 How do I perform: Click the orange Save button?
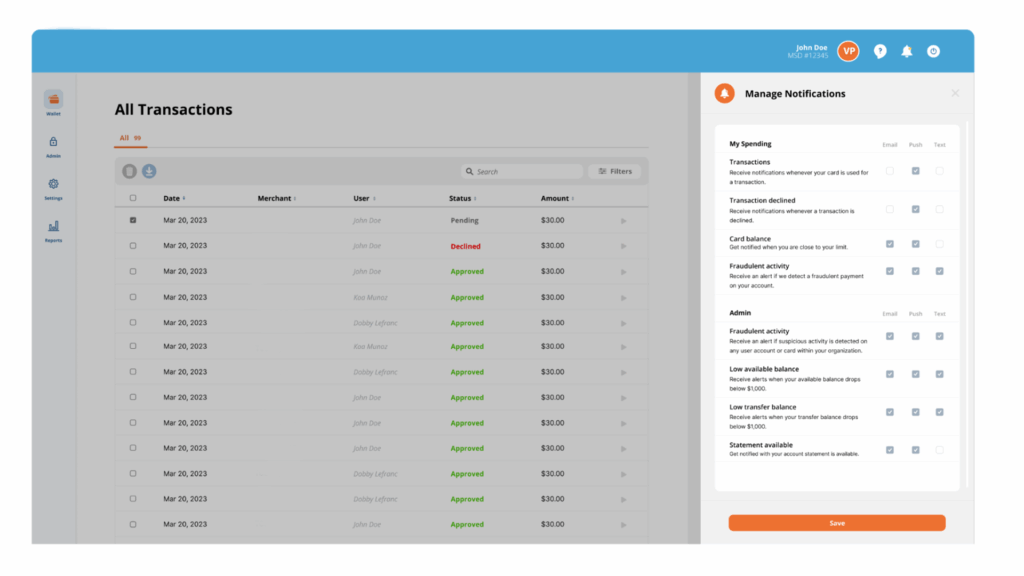pyautogui.click(x=836, y=523)
